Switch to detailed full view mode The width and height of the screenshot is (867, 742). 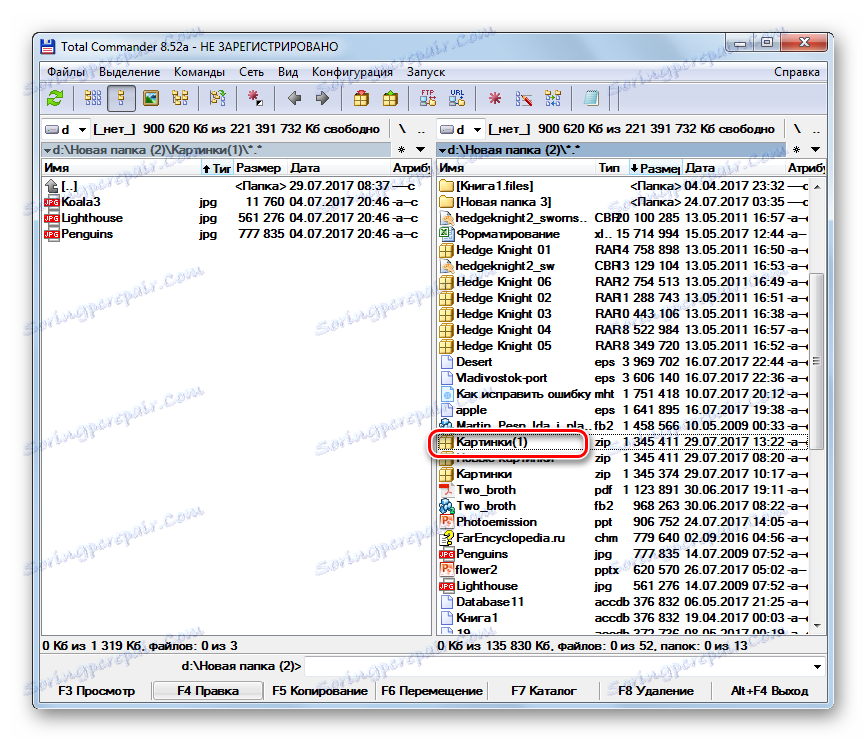pyautogui.click(x=121, y=99)
